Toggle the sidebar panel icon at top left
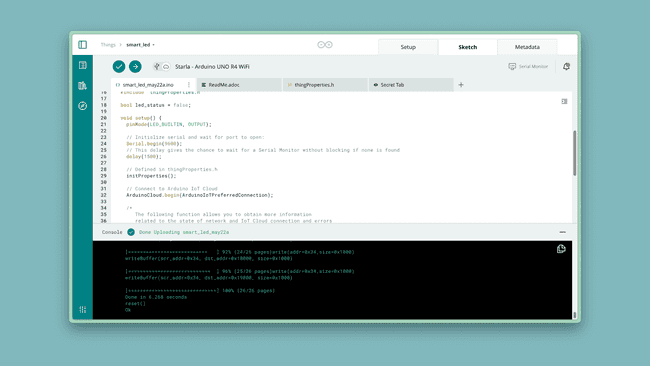This screenshot has width=650, height=366. 82,44
